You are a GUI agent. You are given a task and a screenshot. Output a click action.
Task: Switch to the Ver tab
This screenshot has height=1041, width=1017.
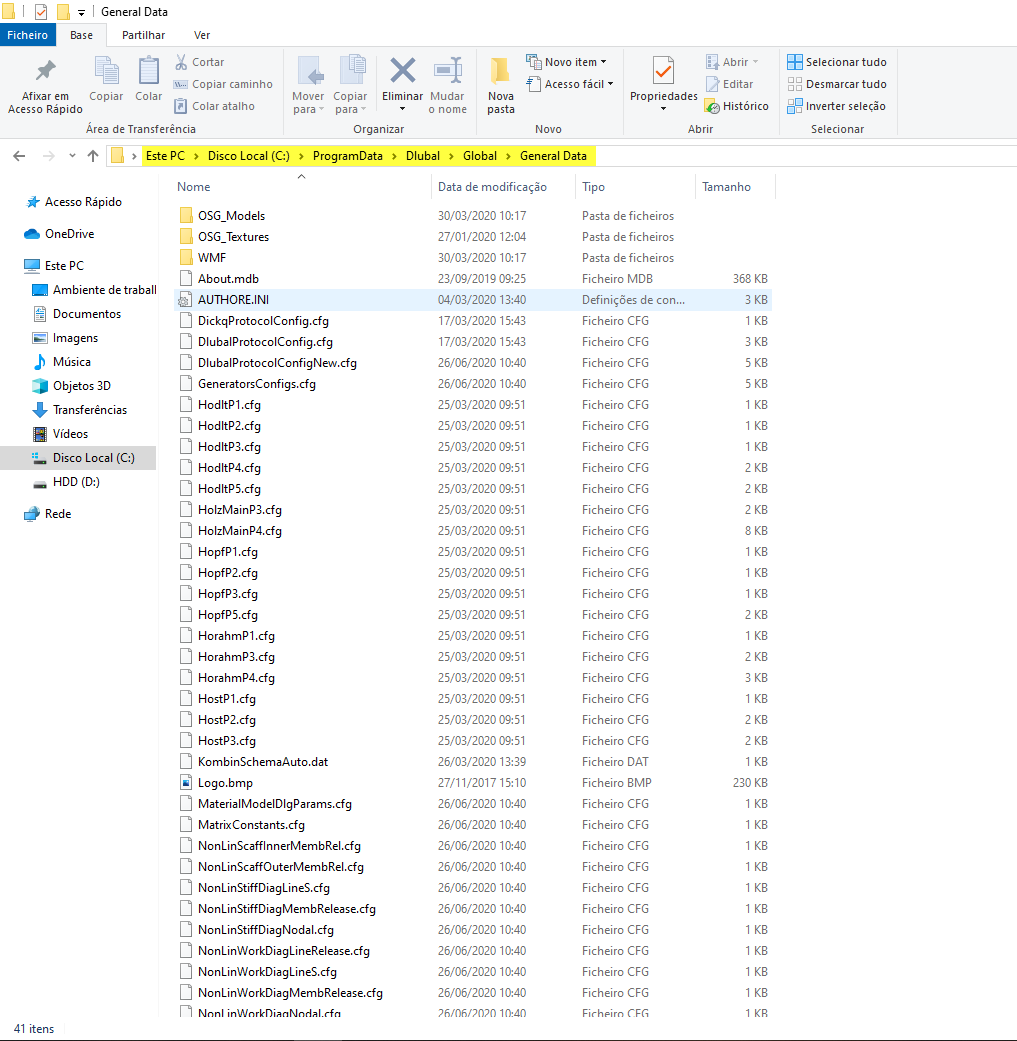coord(202,34)
